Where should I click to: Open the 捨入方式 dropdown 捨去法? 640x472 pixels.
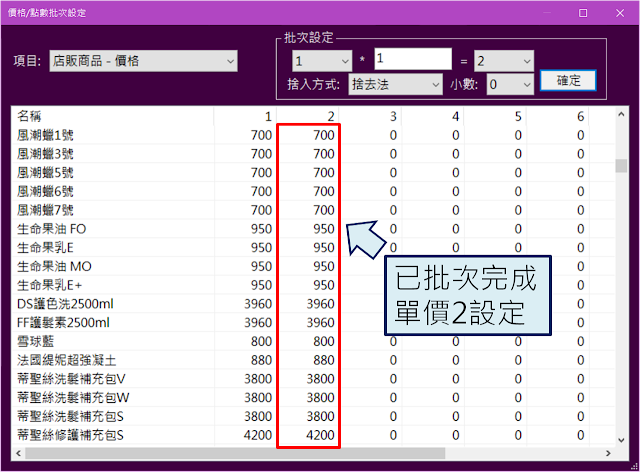pyautogui.click(x=395, y=84)
